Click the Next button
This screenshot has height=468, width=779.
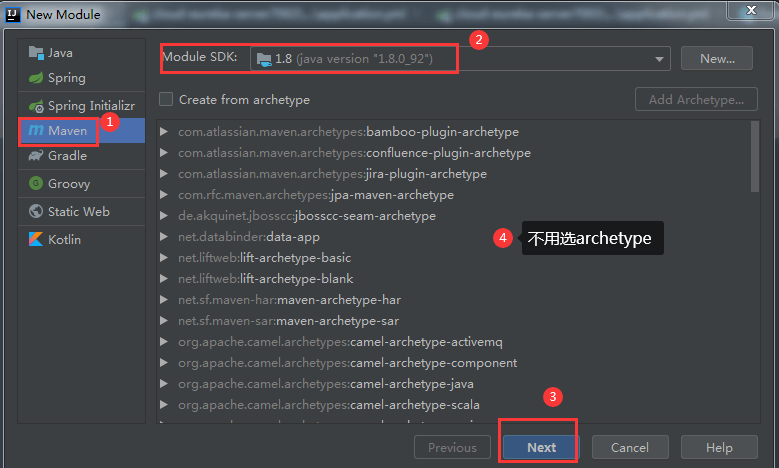[541, 448]
